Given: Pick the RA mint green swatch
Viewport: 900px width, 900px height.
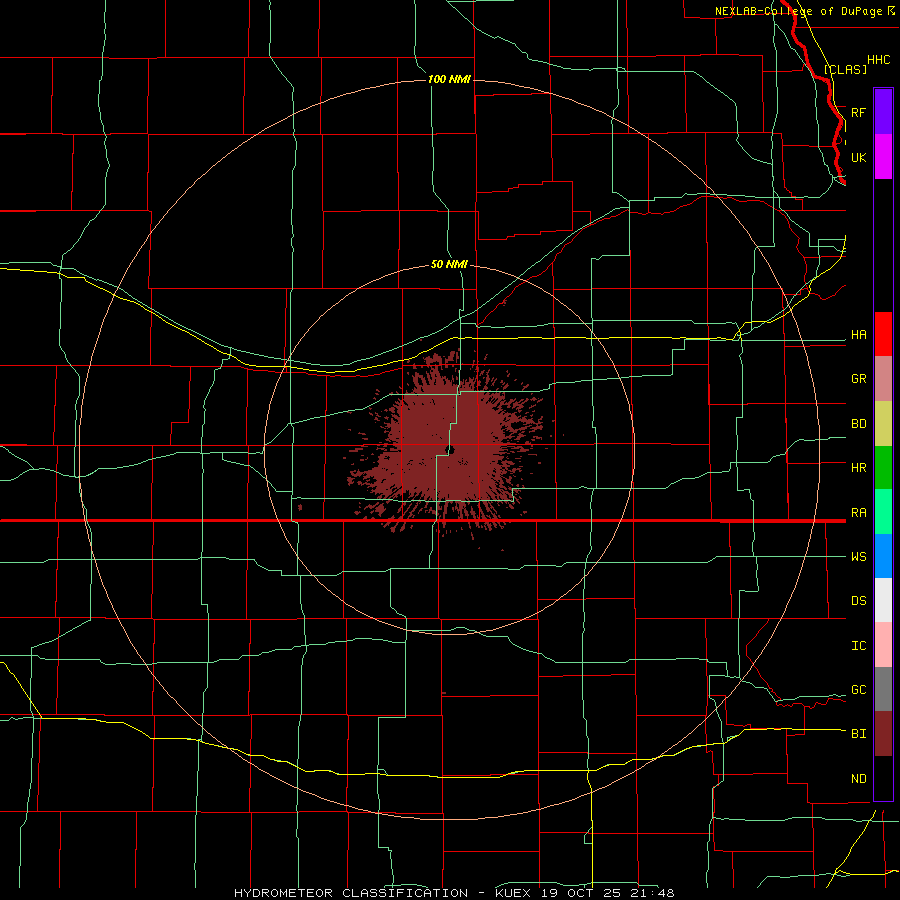Looking at the screenshot, I should (x=883, y=512).
